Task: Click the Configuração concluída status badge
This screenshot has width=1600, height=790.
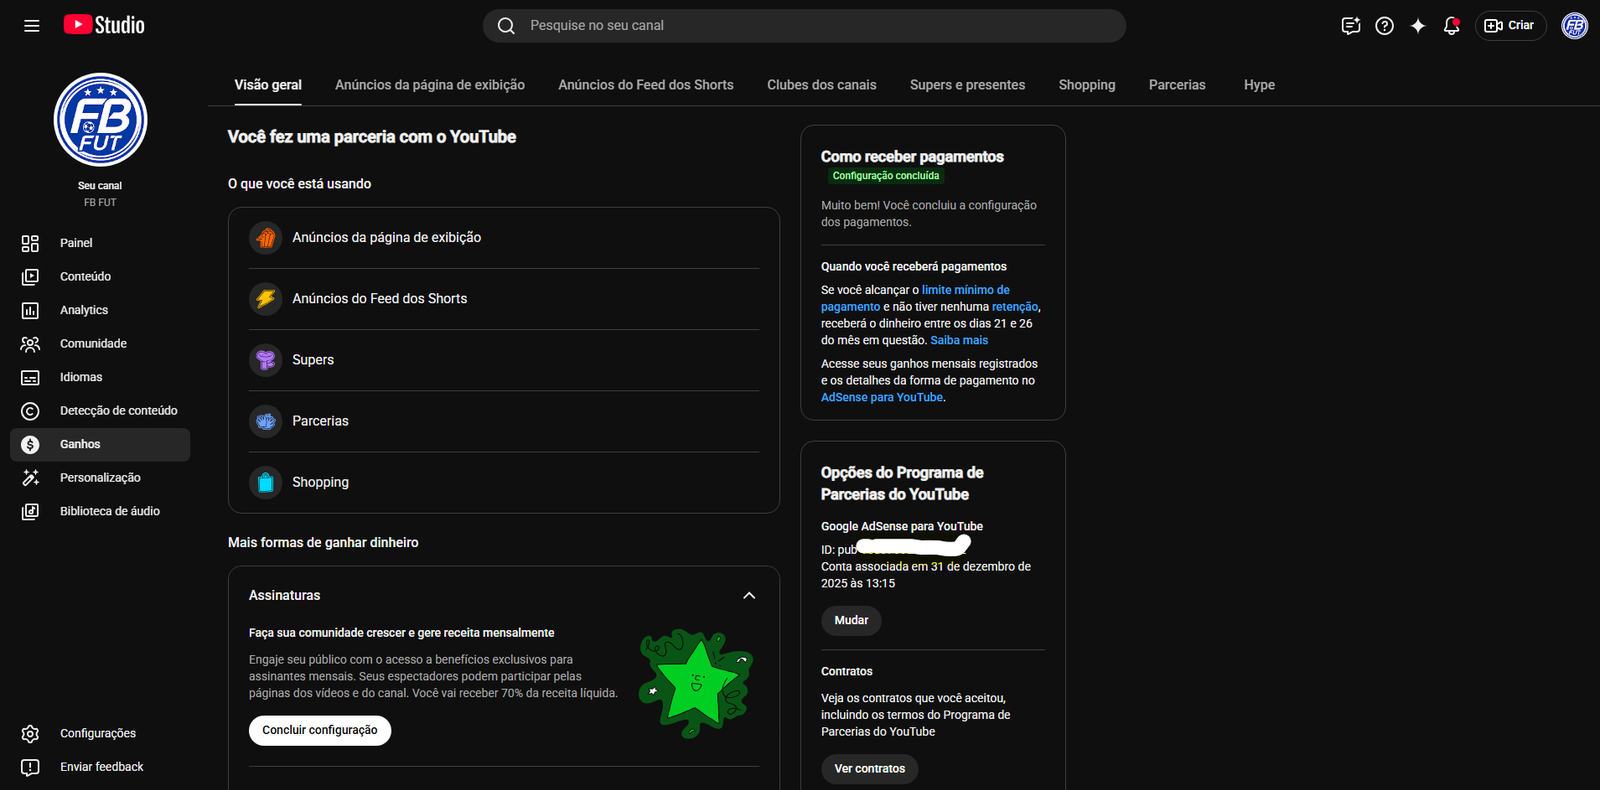Action: pyautogui.click(x=886, y=176)
